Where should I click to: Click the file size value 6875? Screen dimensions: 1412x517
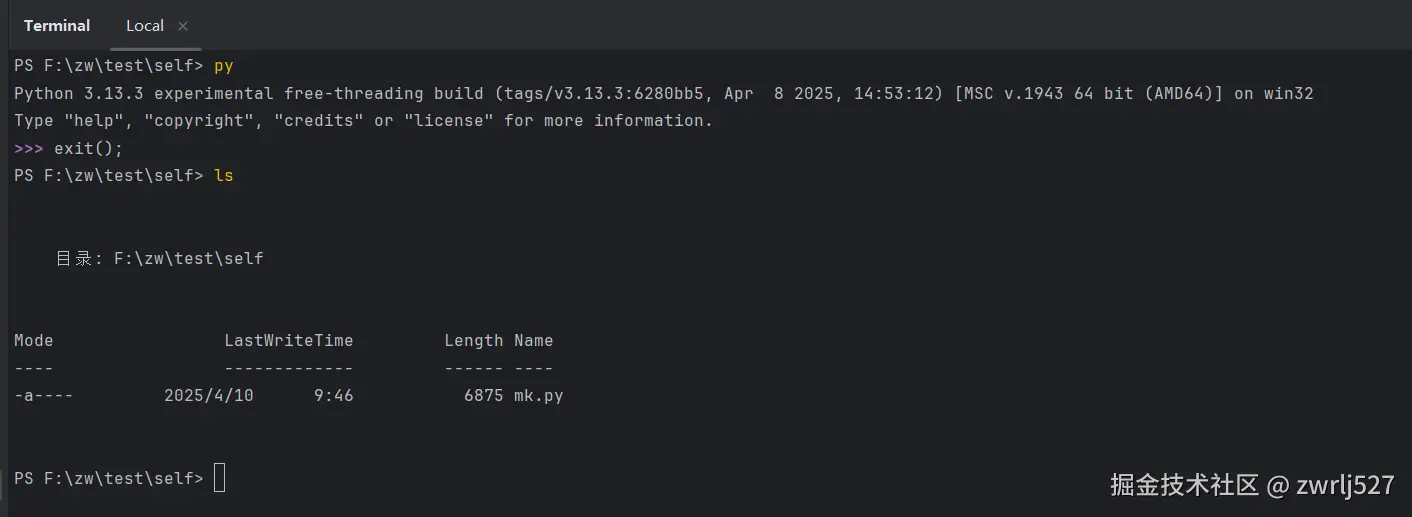click(483, 395)
